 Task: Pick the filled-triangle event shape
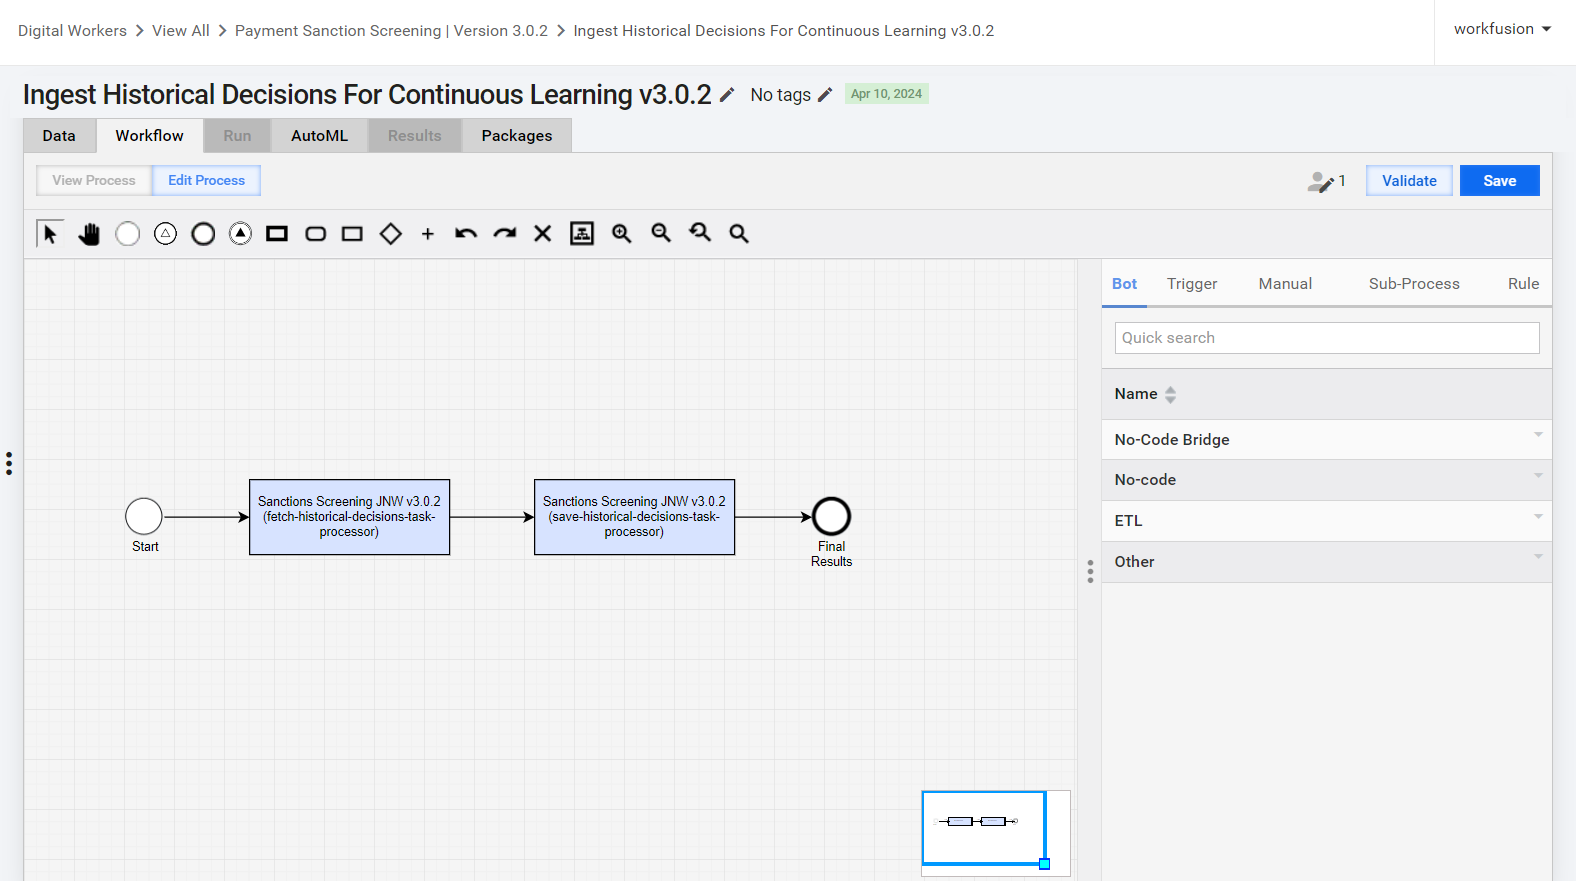[240, 233]
